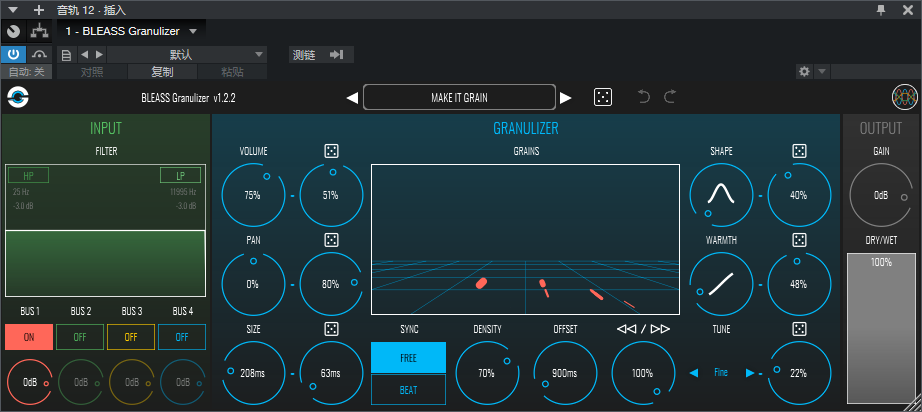
Task: Step tune mode right from Fine
Action: point(750,373)
